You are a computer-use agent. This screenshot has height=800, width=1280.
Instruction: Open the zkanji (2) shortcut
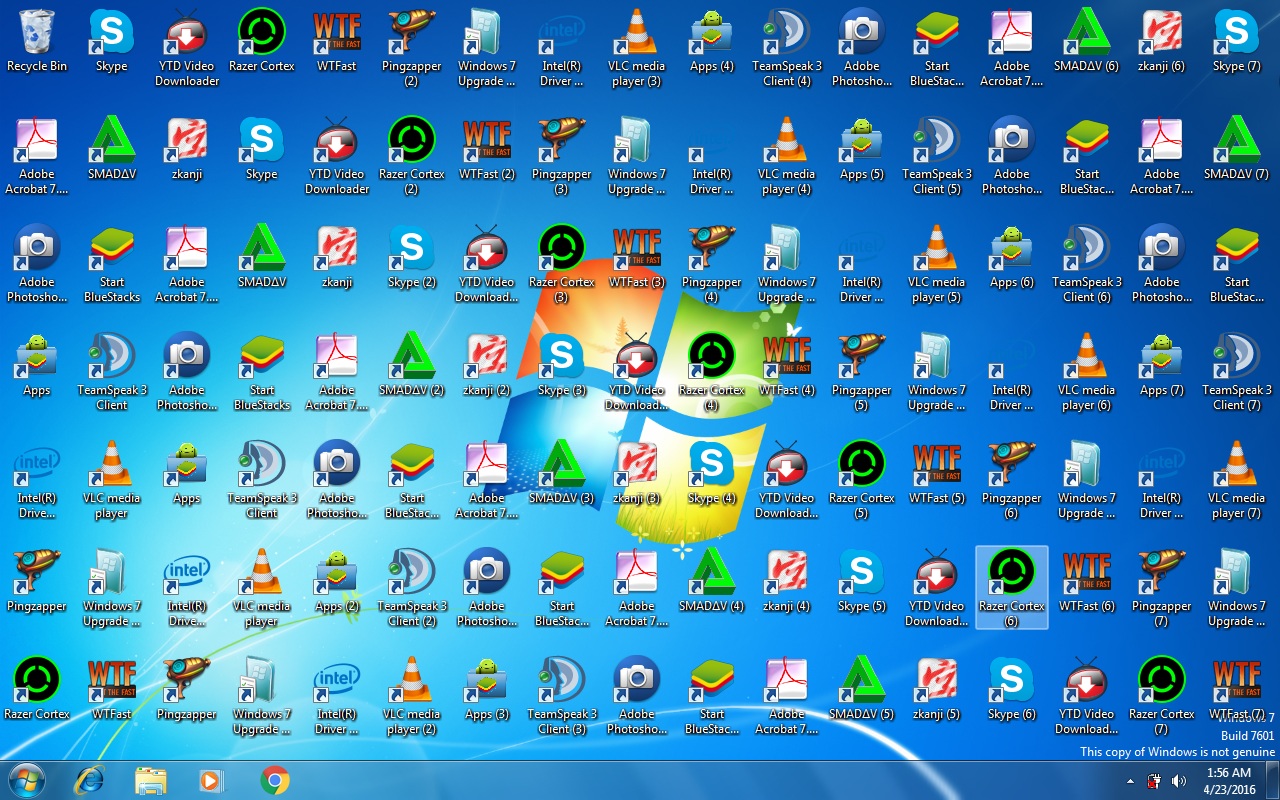coord(487,366)
